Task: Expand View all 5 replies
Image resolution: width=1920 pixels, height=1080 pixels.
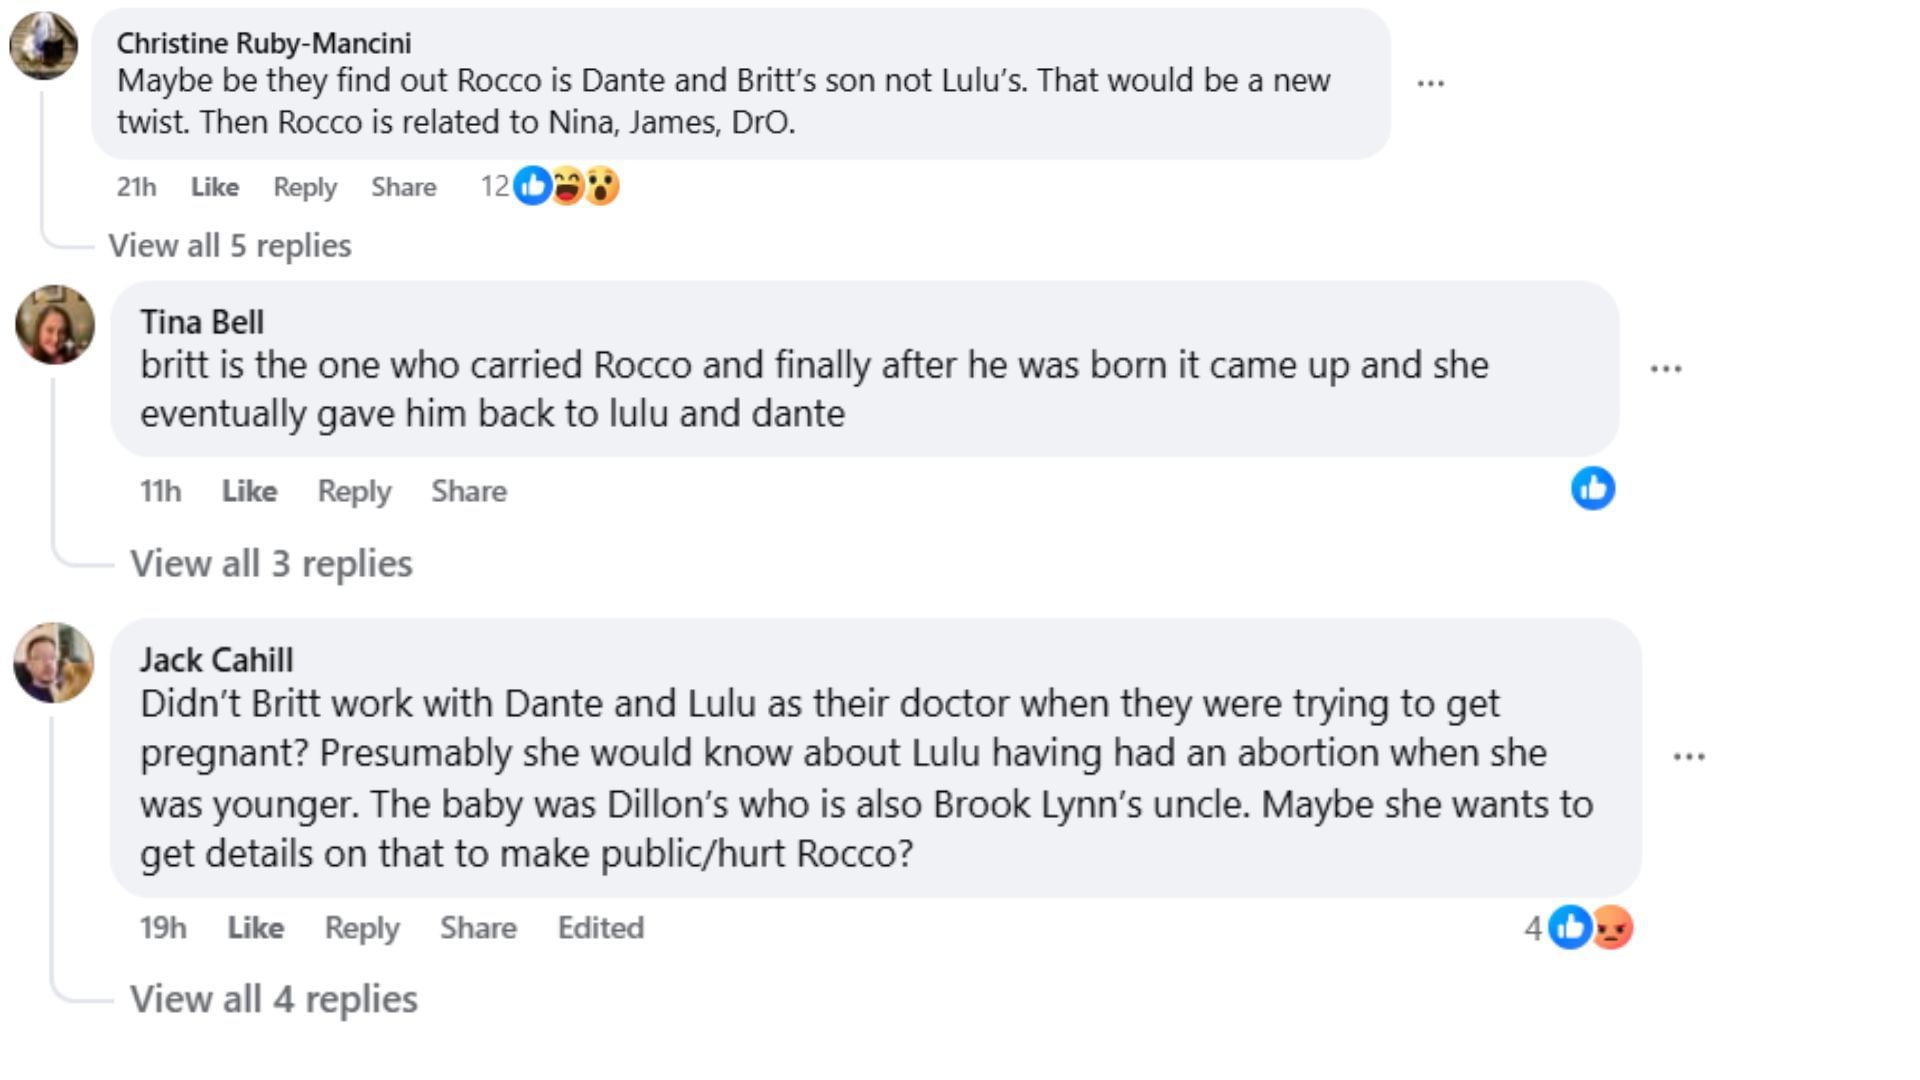Action: pos(230,246)
